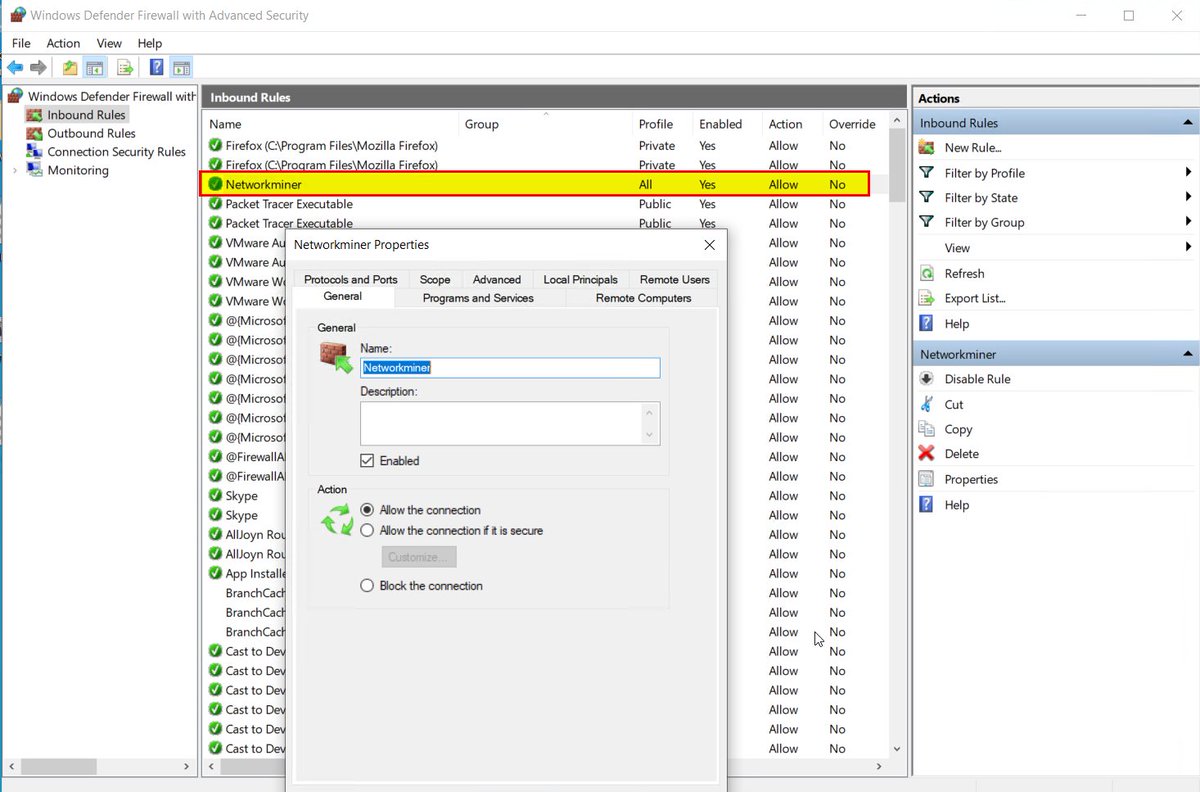
Task: Open Properties from the Networkminer actions
Action: (x=970, y=479)
